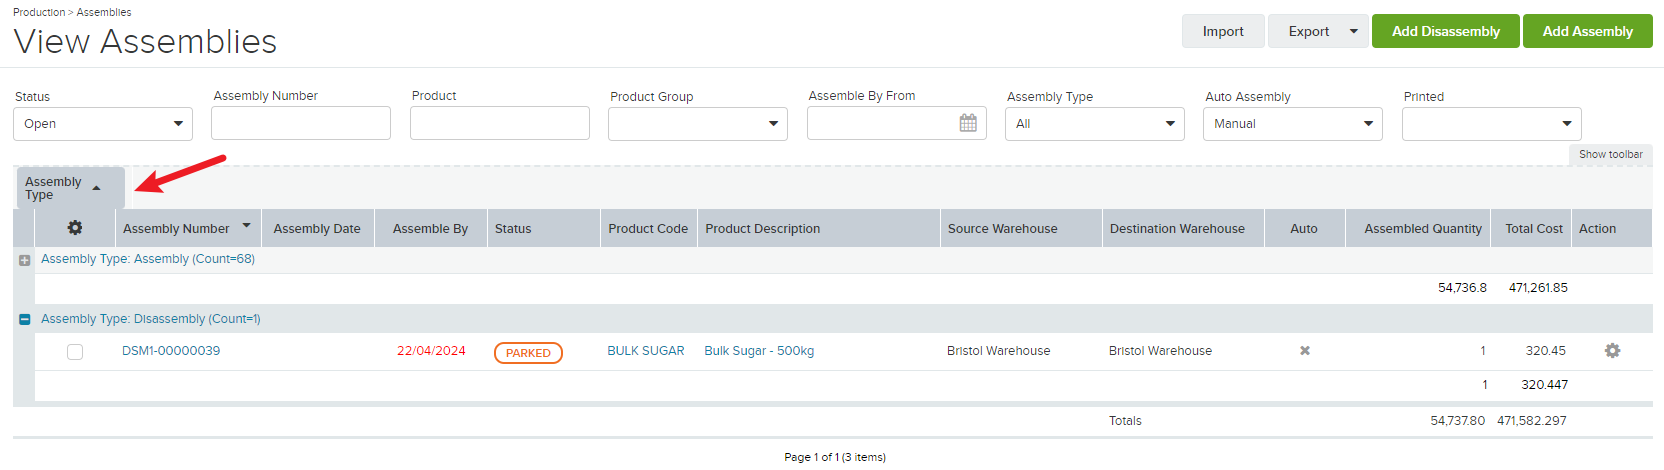Click the Add Assembly button

1588,31
